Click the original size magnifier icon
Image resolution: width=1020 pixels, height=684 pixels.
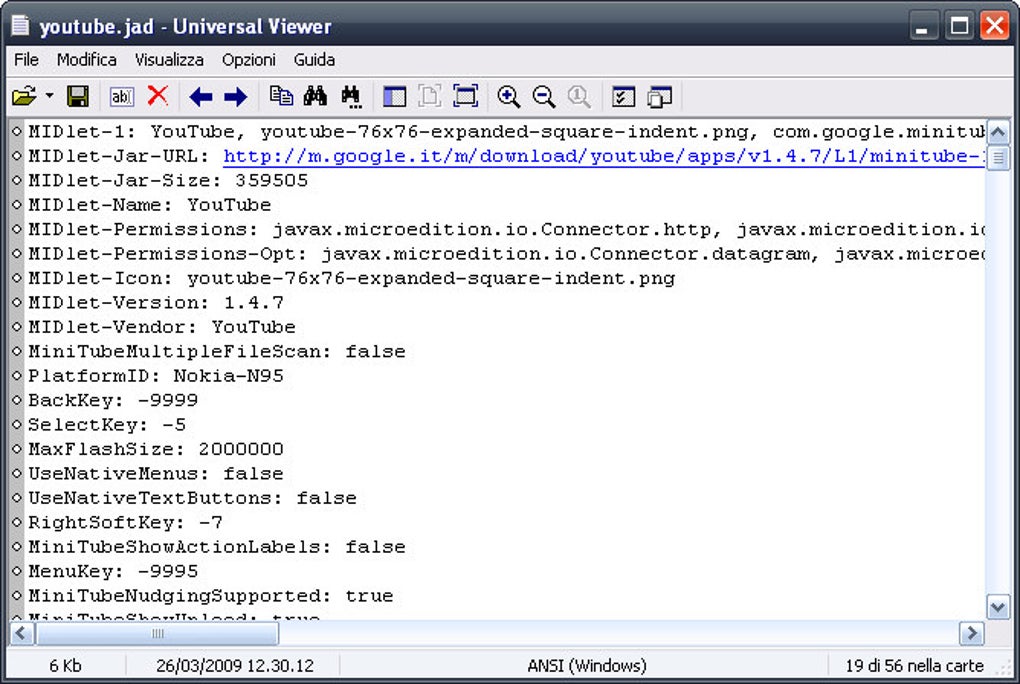[578, 97]
